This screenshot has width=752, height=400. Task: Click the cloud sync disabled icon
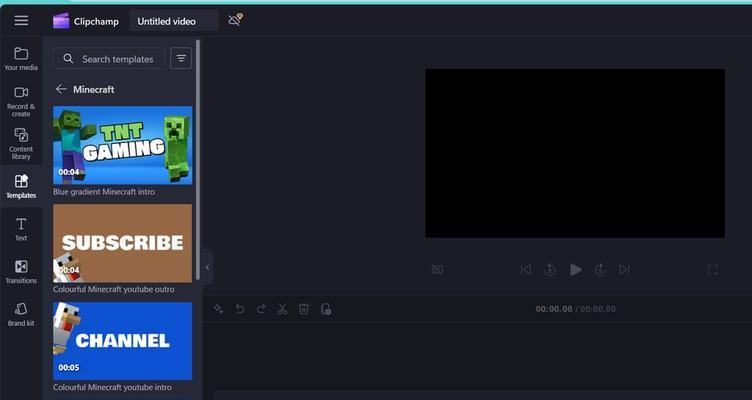235,20
